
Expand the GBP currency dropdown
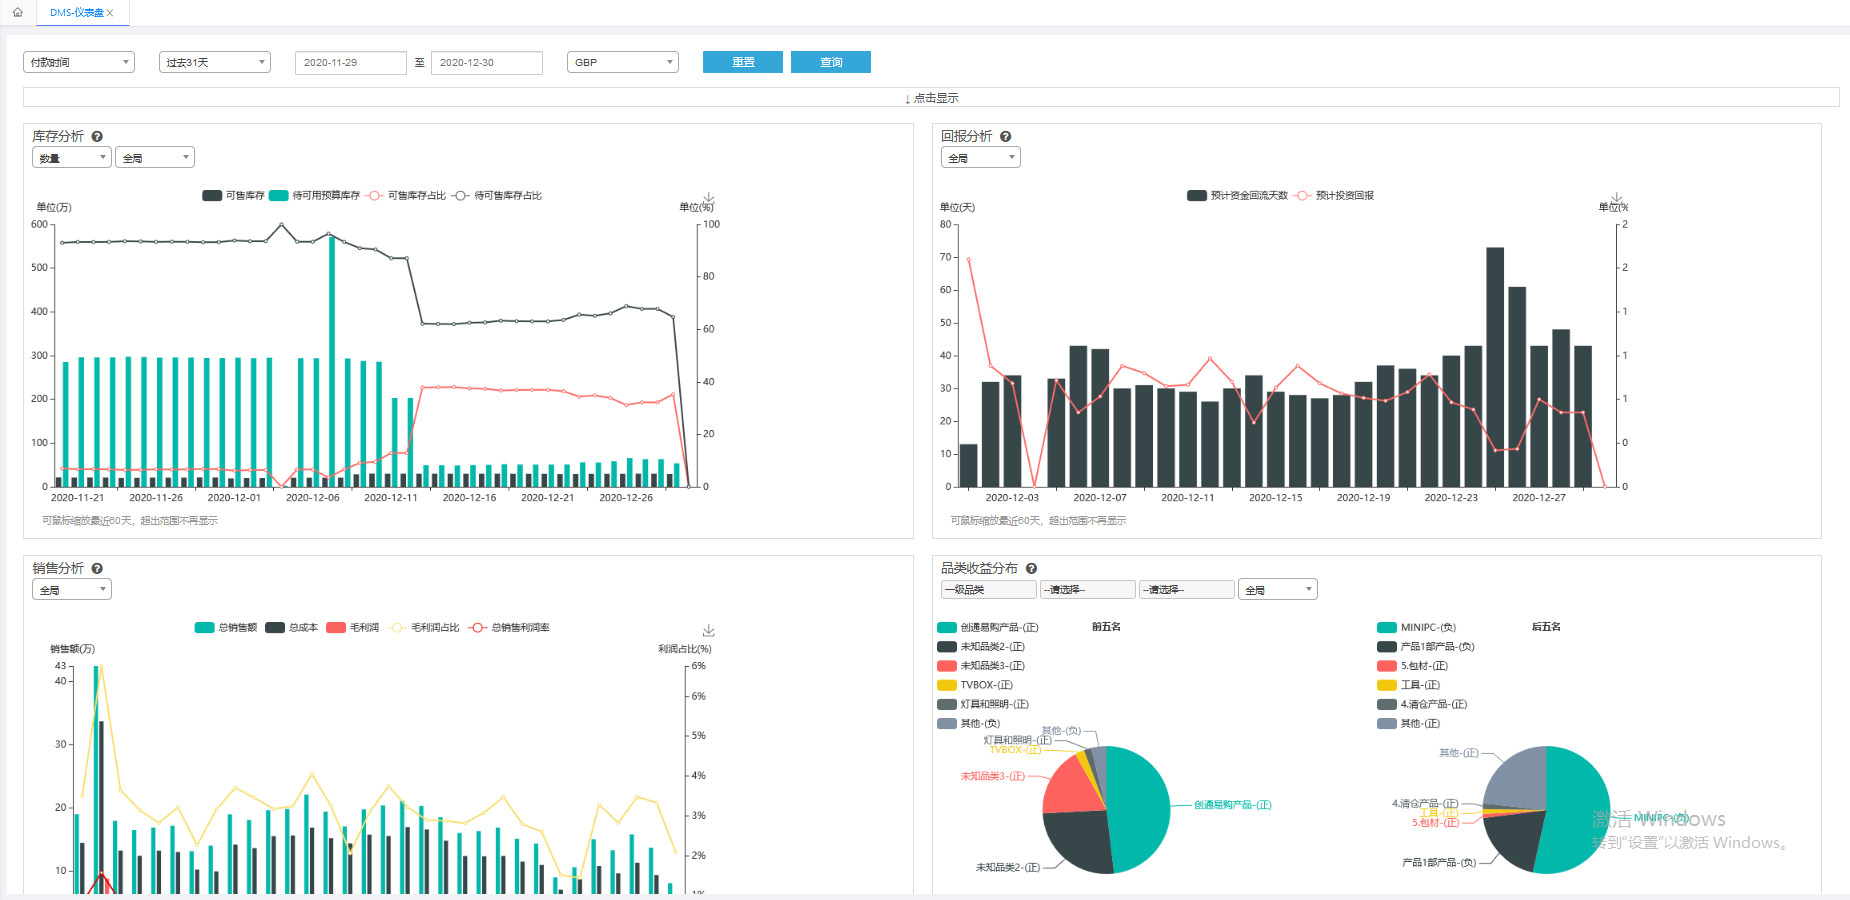622,62
